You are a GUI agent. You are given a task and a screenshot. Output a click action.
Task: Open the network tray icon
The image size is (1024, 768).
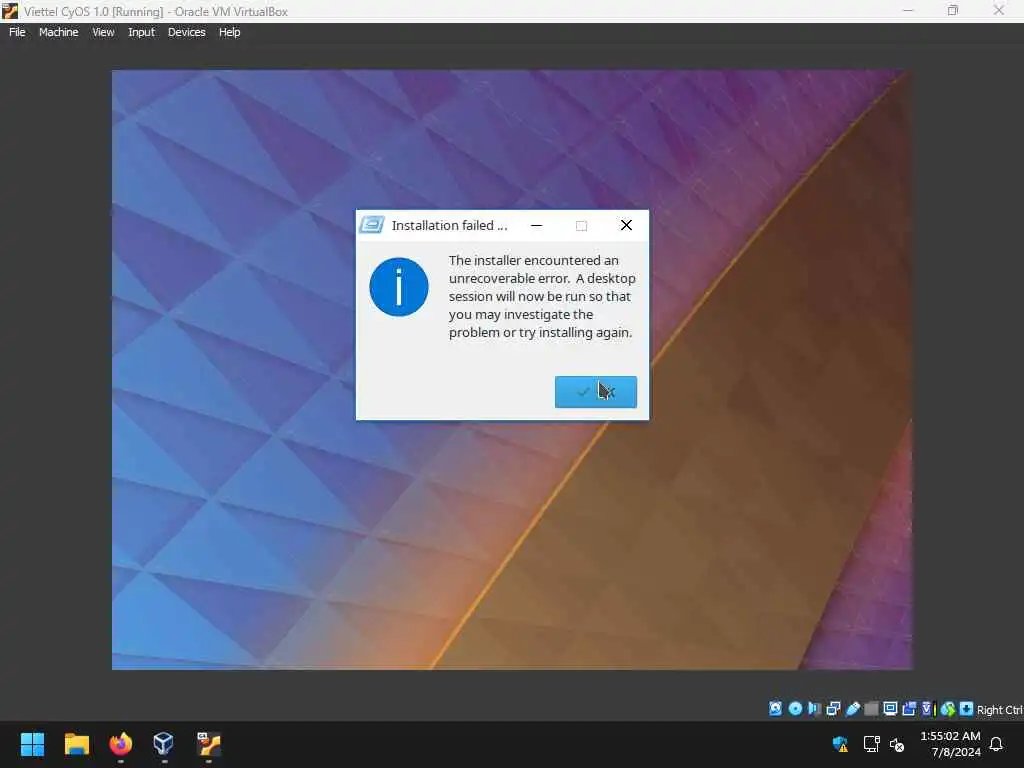click(871, 744)
